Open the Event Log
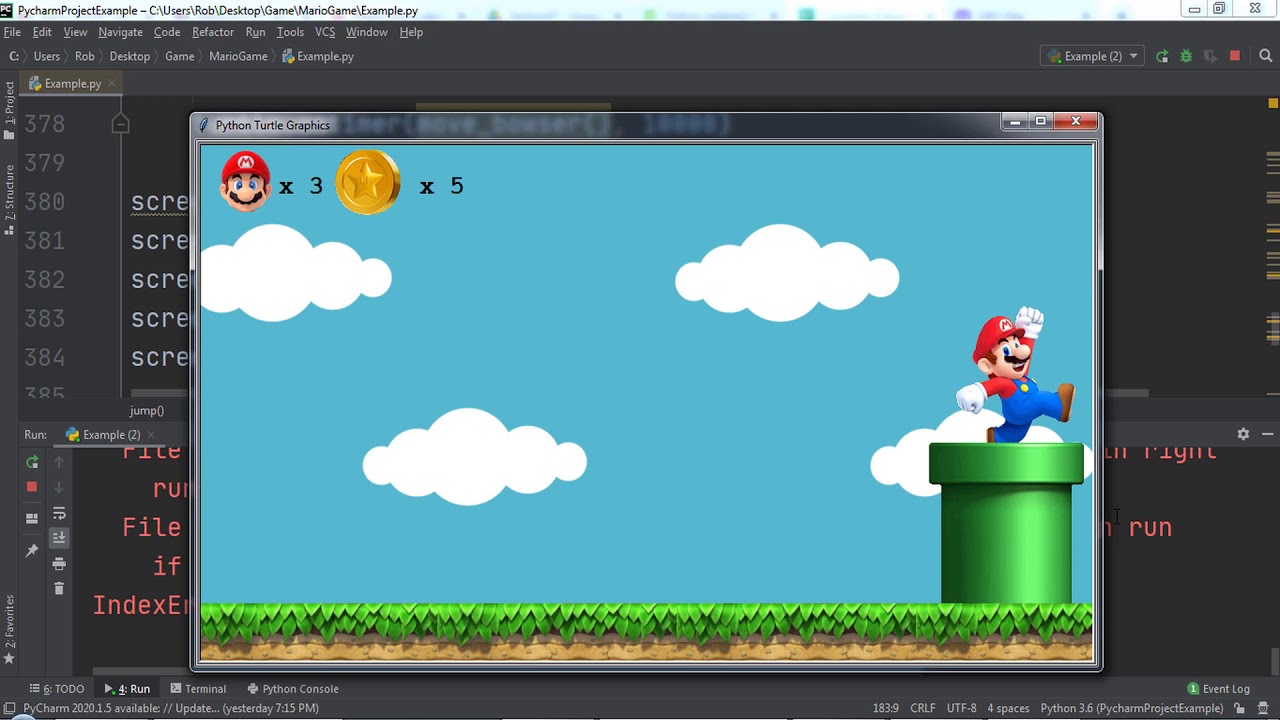 pos(1218,689)
